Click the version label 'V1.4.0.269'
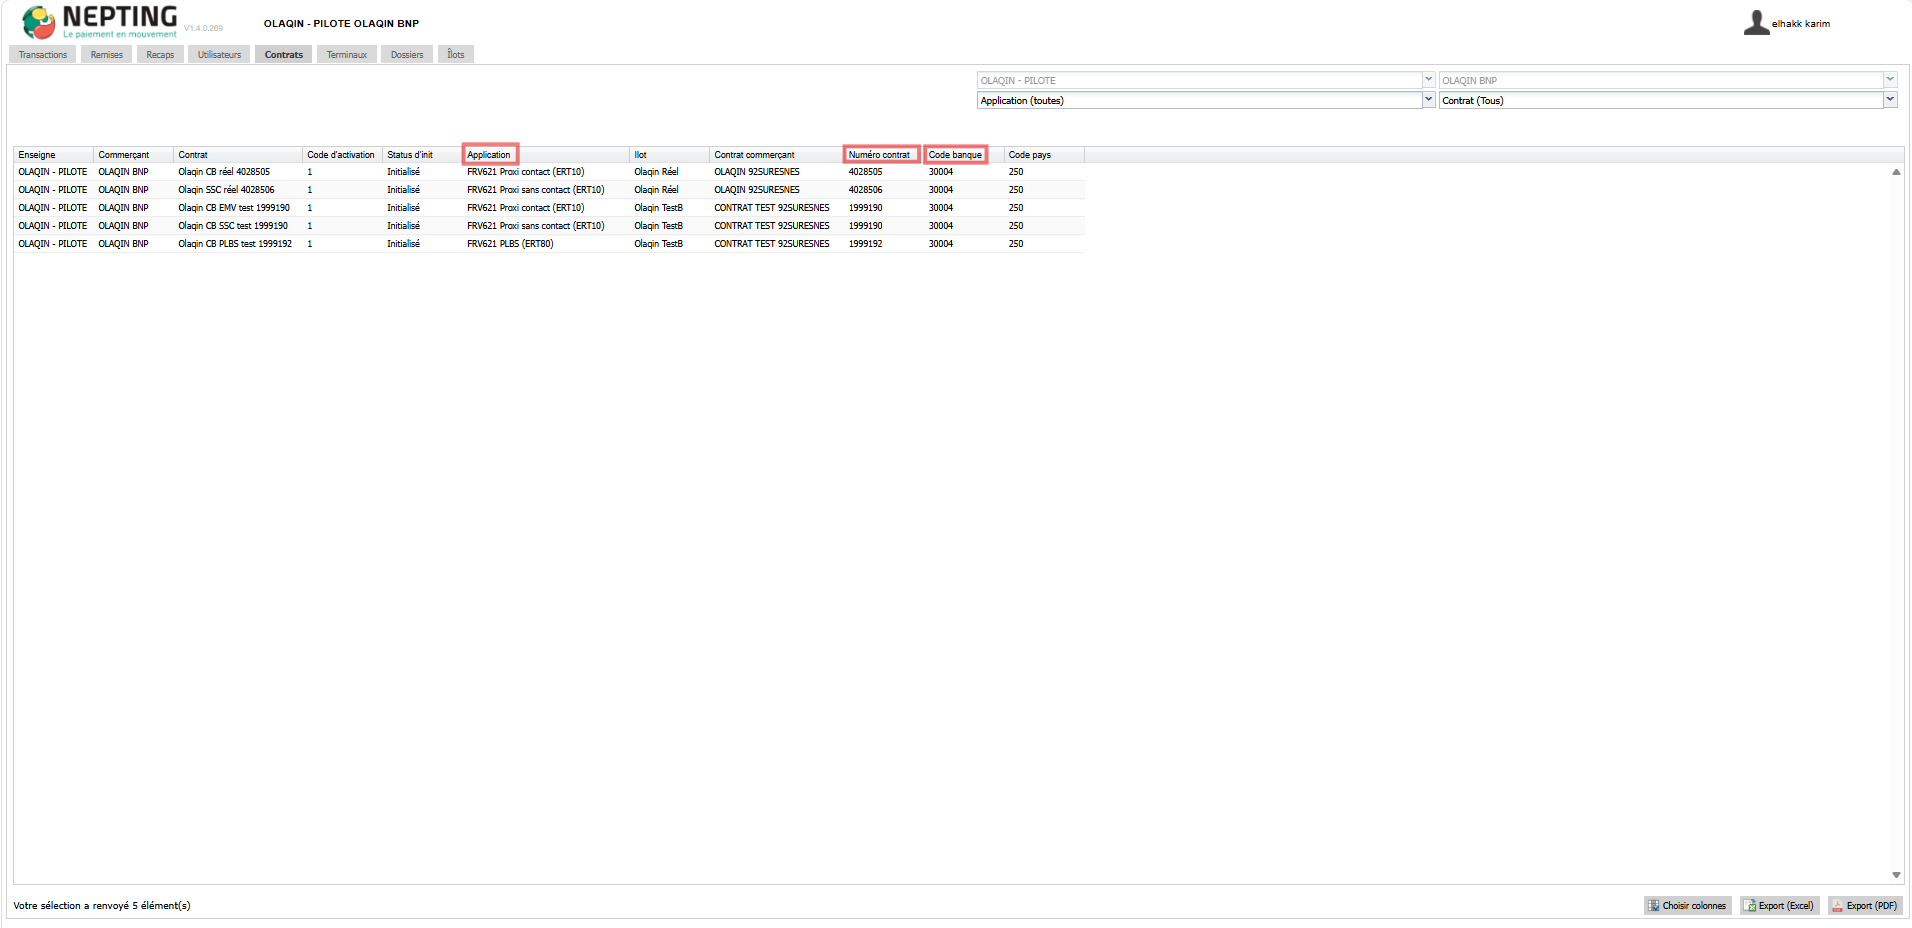Screen dimensions: 1912x928 (204, 29)
